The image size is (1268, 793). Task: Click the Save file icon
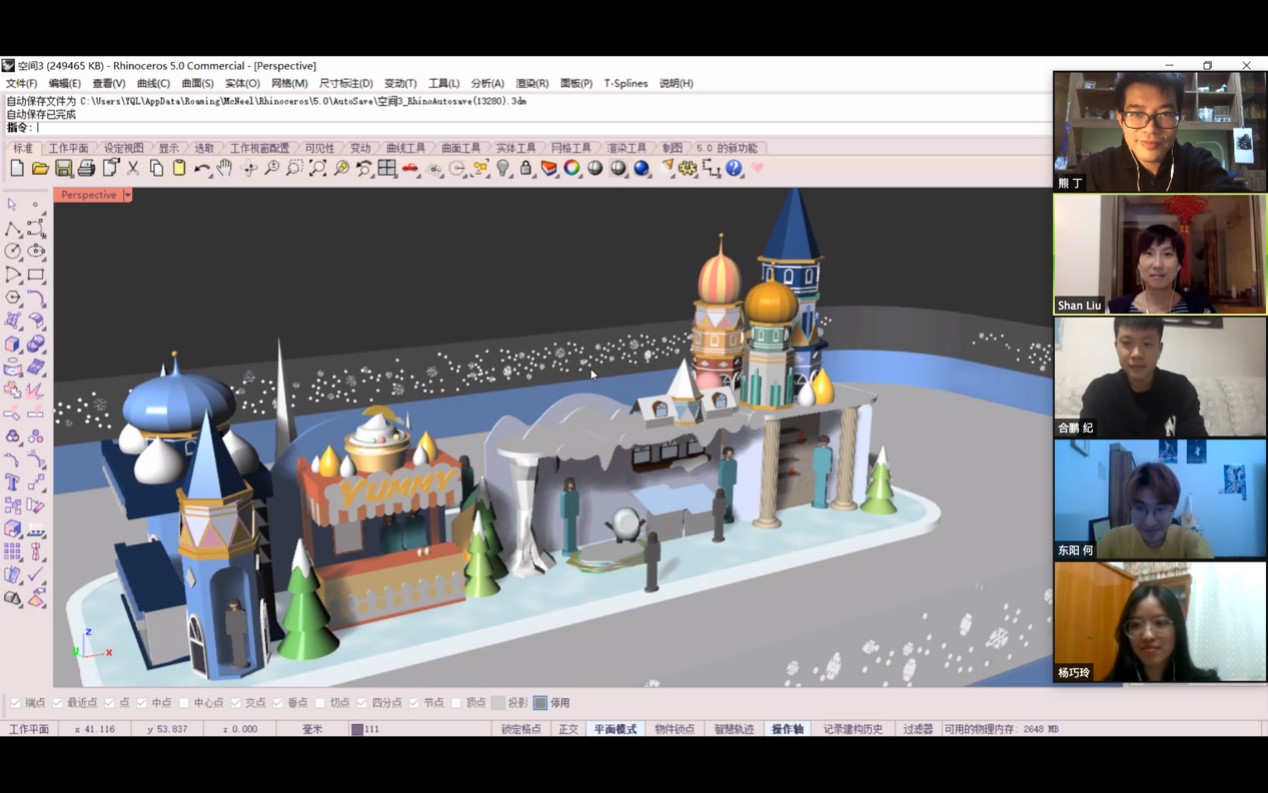pos(63,169)
